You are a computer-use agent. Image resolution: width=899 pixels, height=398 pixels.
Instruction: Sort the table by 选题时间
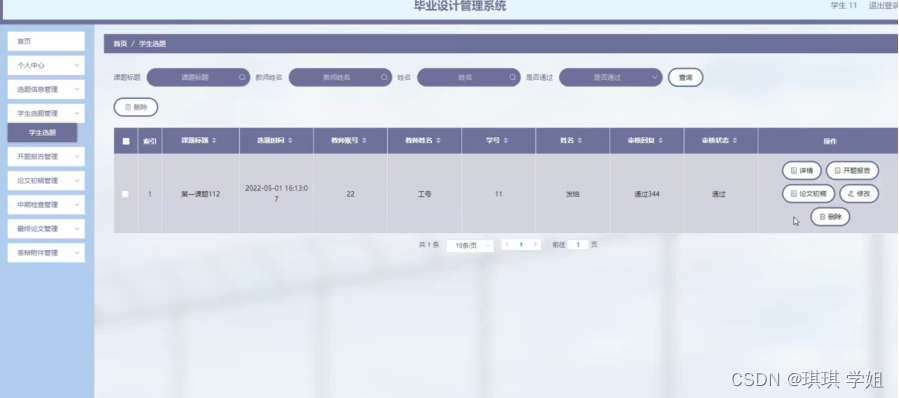[290, 141]
